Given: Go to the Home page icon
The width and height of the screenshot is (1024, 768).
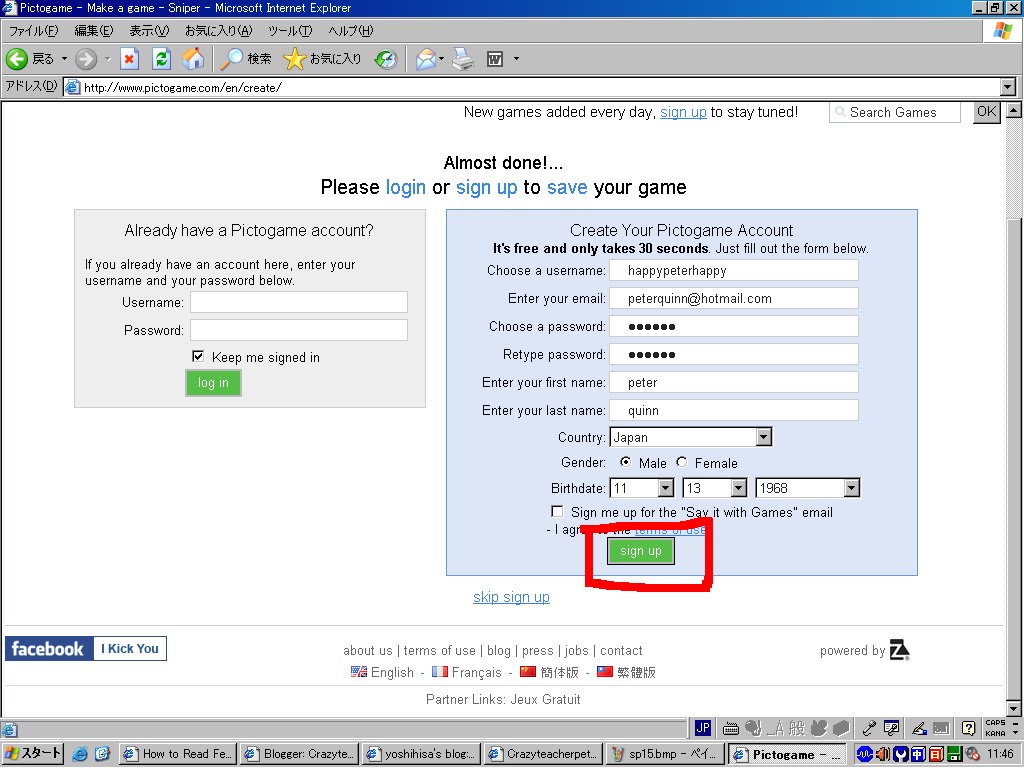Looking at the screenshot, I should (193, 59).
